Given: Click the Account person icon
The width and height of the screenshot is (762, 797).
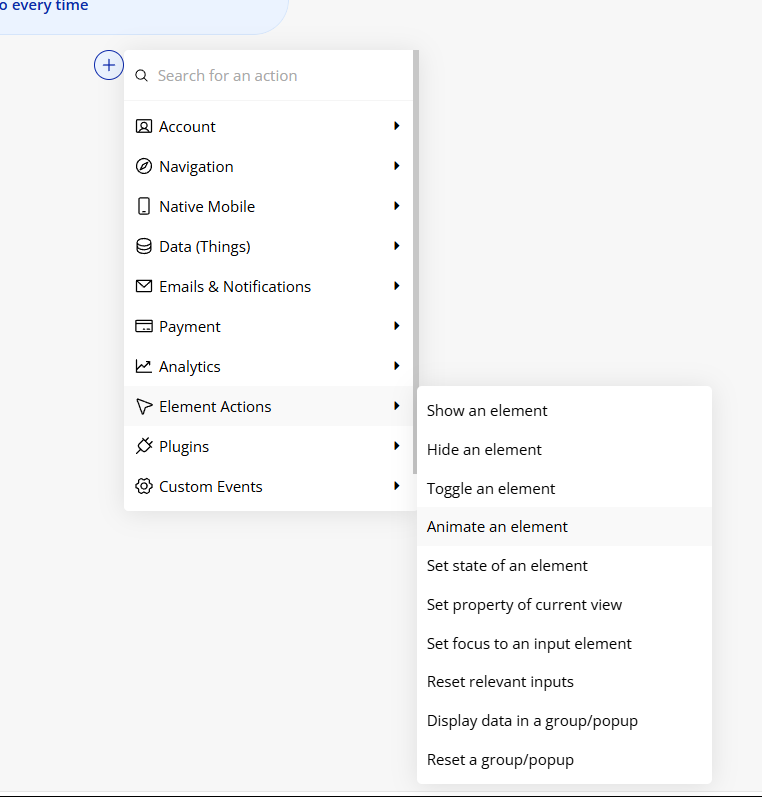Looking at the screenshot, I should (x=144, y=126).
